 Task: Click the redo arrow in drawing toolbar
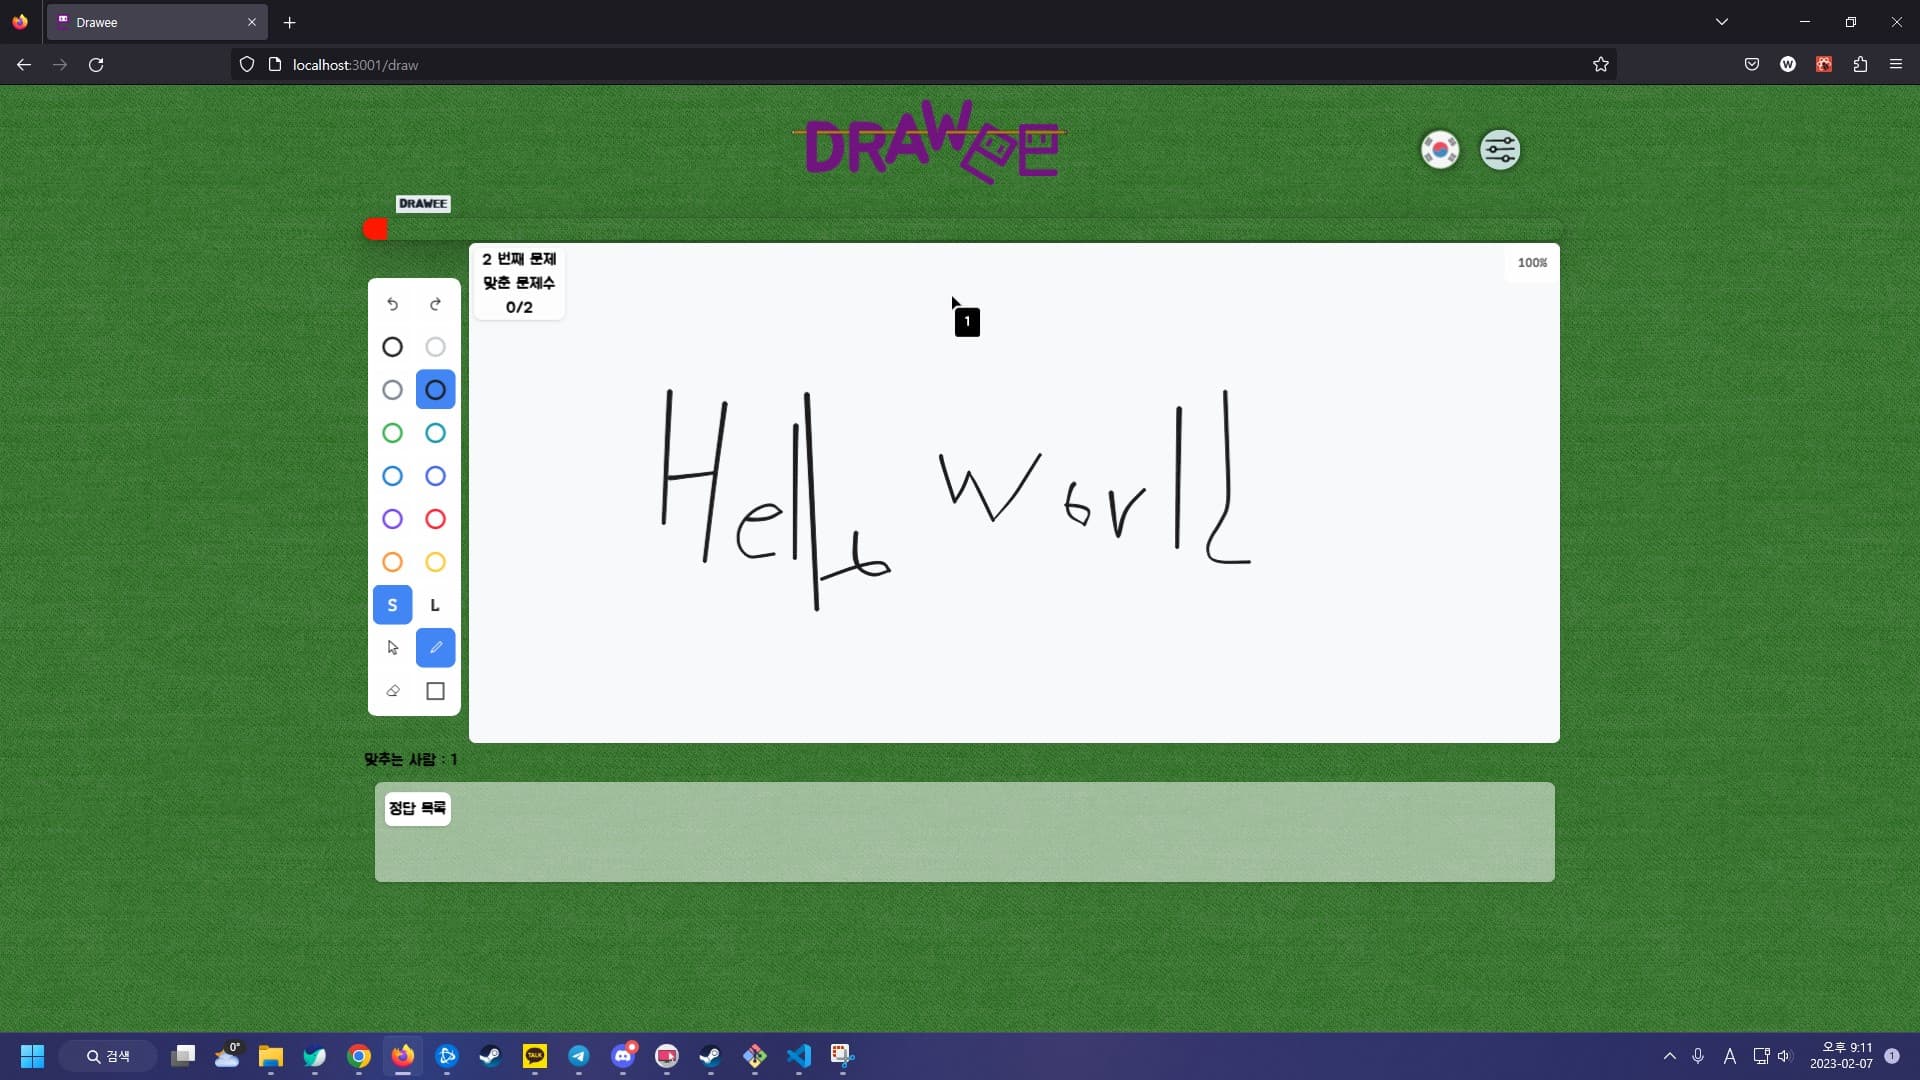pos(435,304)
